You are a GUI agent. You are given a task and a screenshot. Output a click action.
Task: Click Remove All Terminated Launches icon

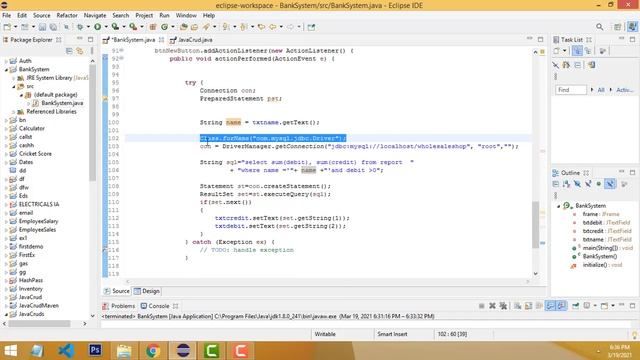503,306
